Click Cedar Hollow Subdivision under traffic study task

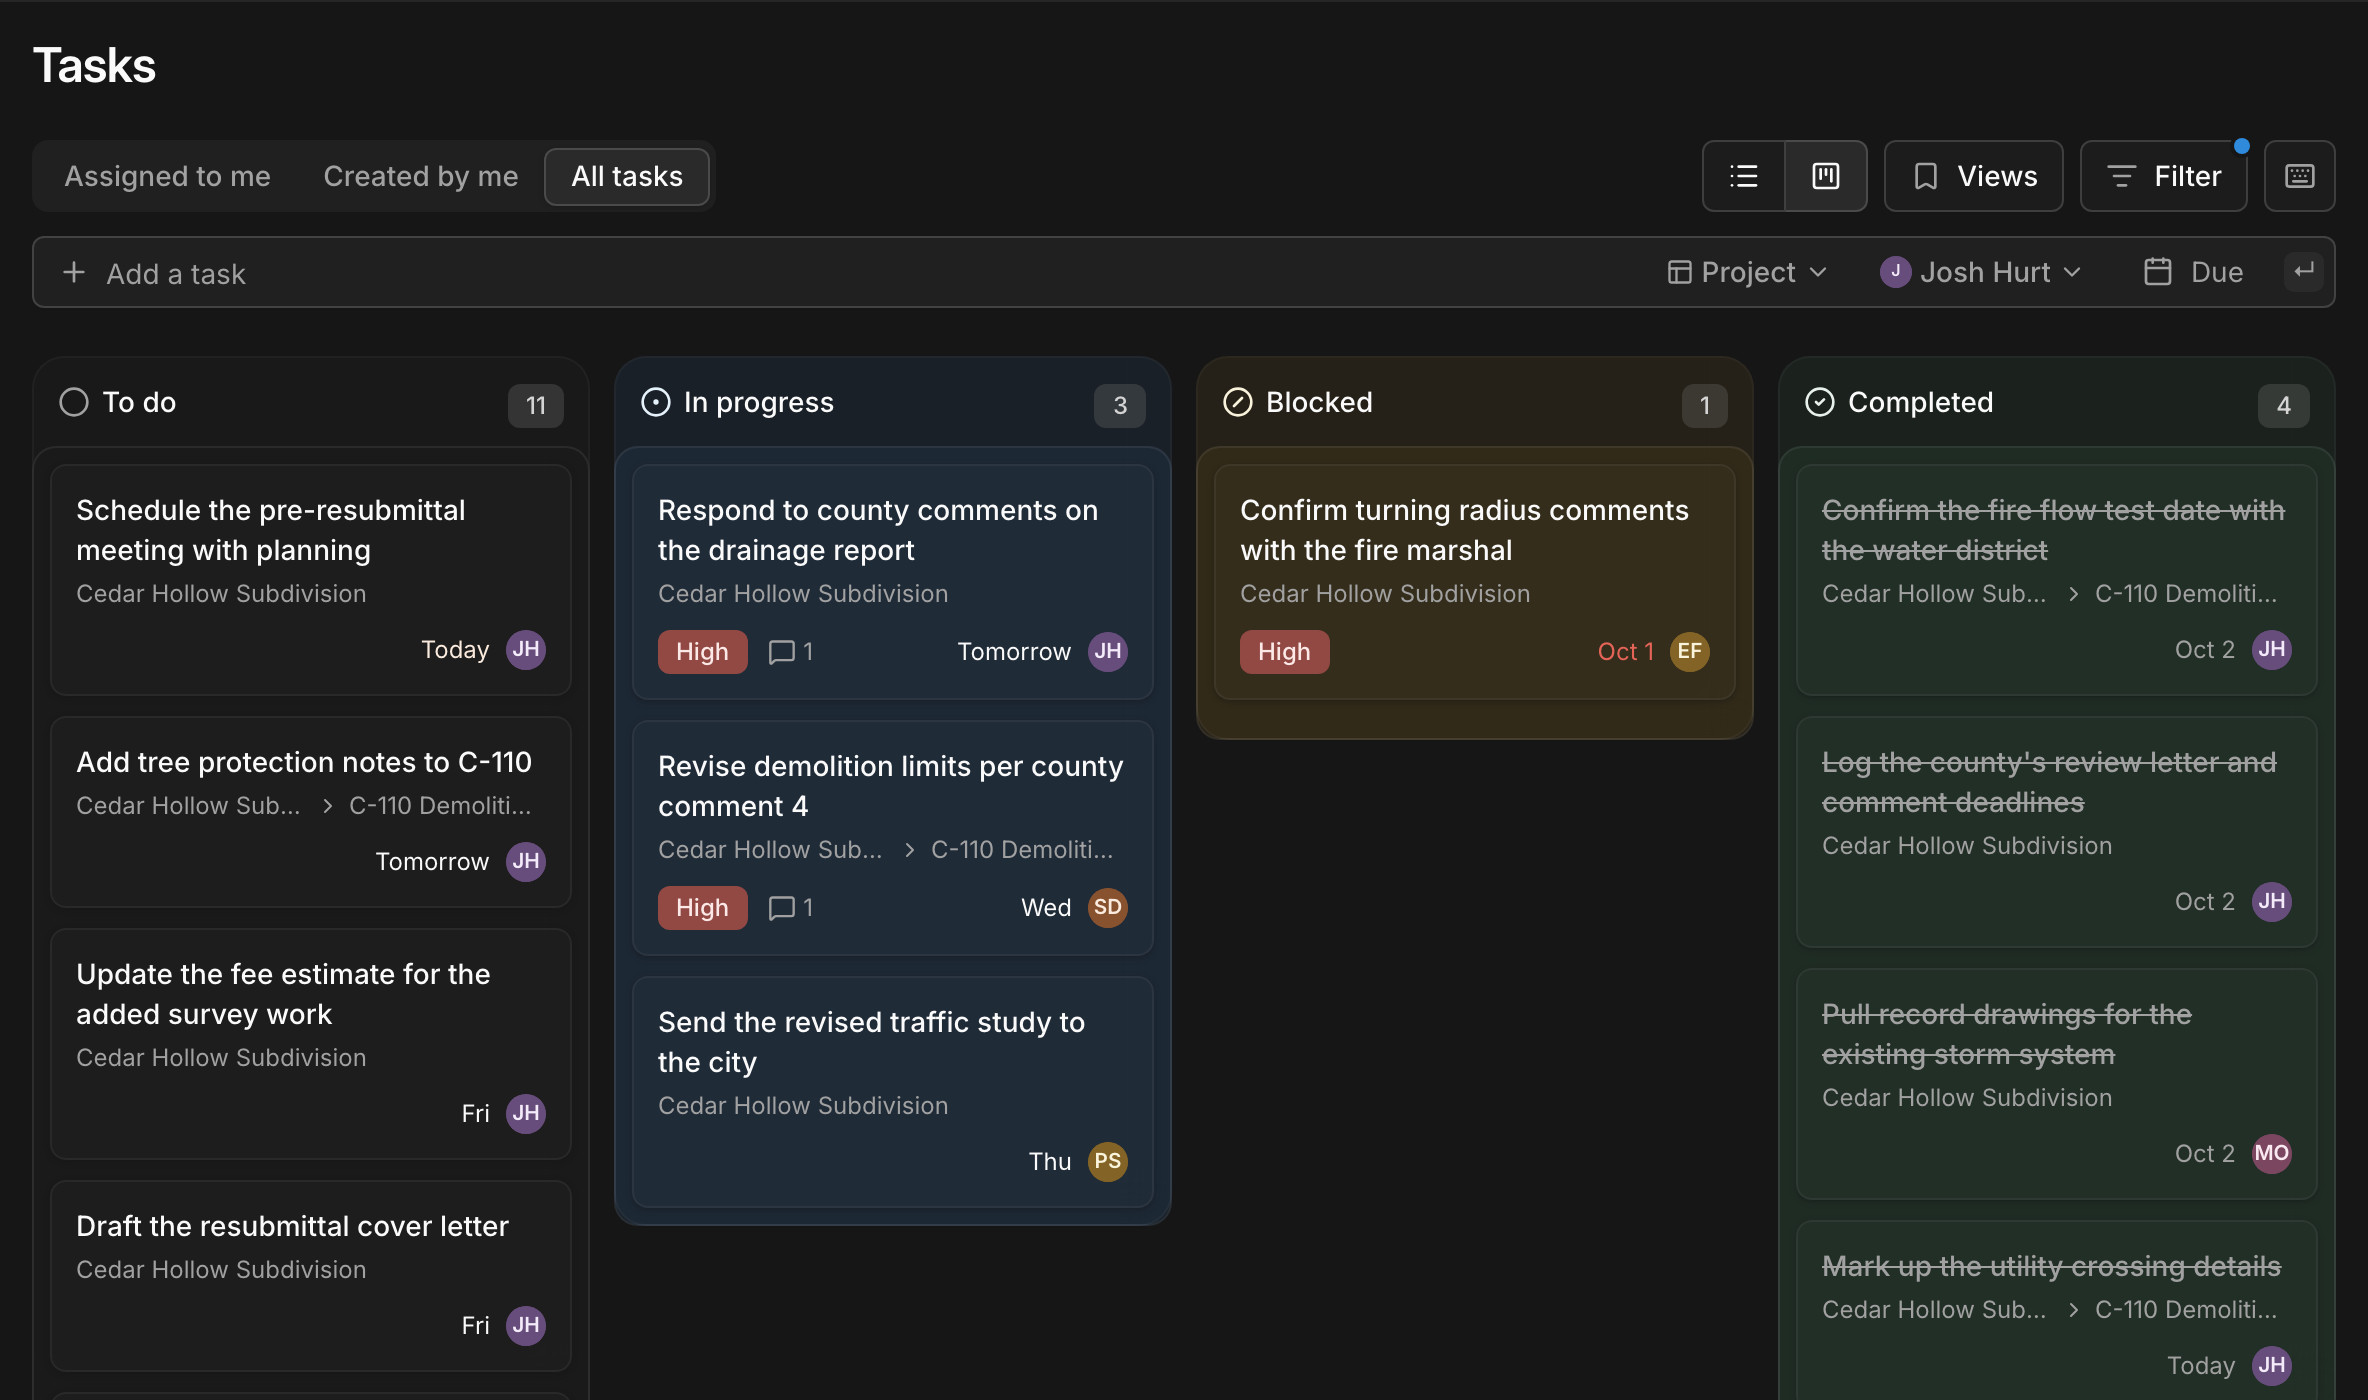(803, 1106)
